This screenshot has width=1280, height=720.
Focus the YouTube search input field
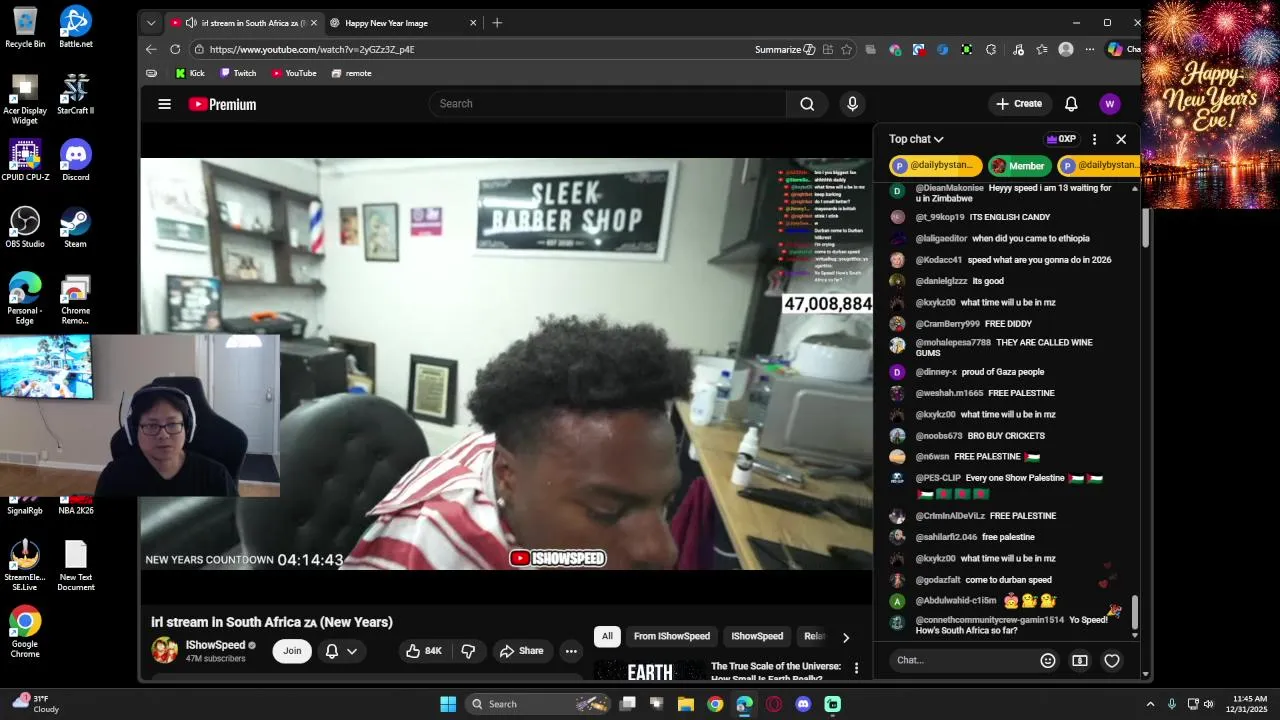(x=608, y=104)
